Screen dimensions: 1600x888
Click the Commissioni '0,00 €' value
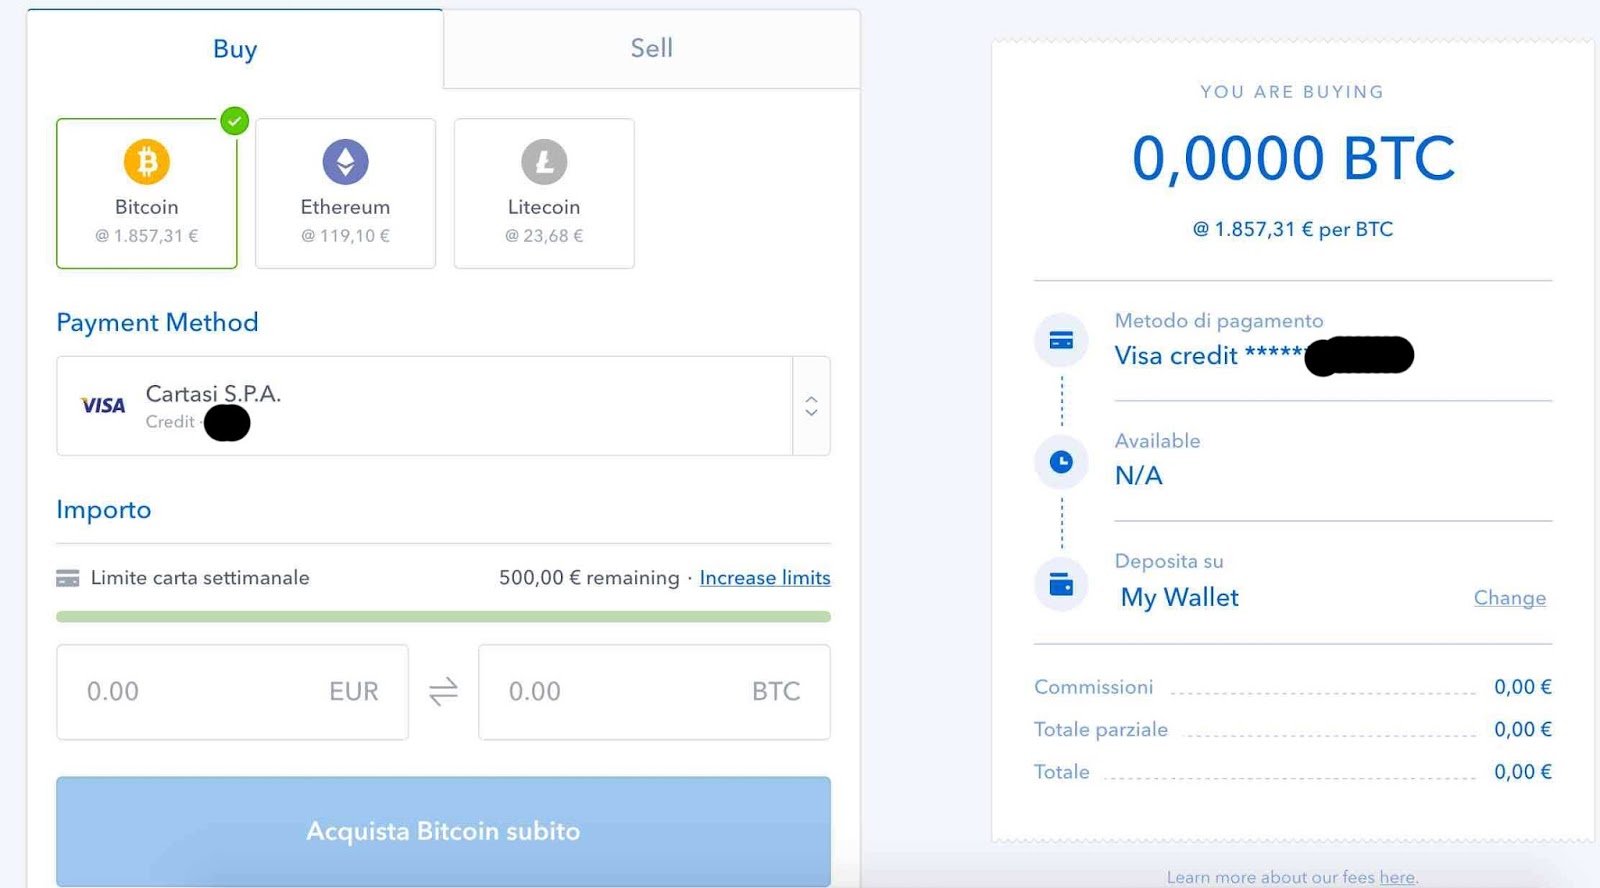pyautogui.click(x=1523, y=687)
